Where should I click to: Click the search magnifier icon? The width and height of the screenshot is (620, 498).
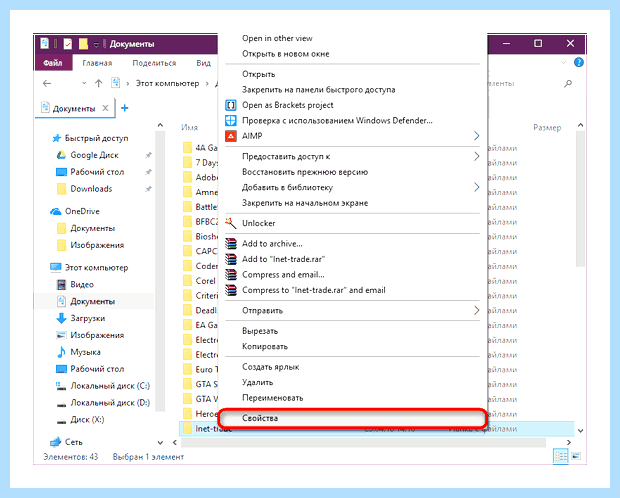[568, 83]
